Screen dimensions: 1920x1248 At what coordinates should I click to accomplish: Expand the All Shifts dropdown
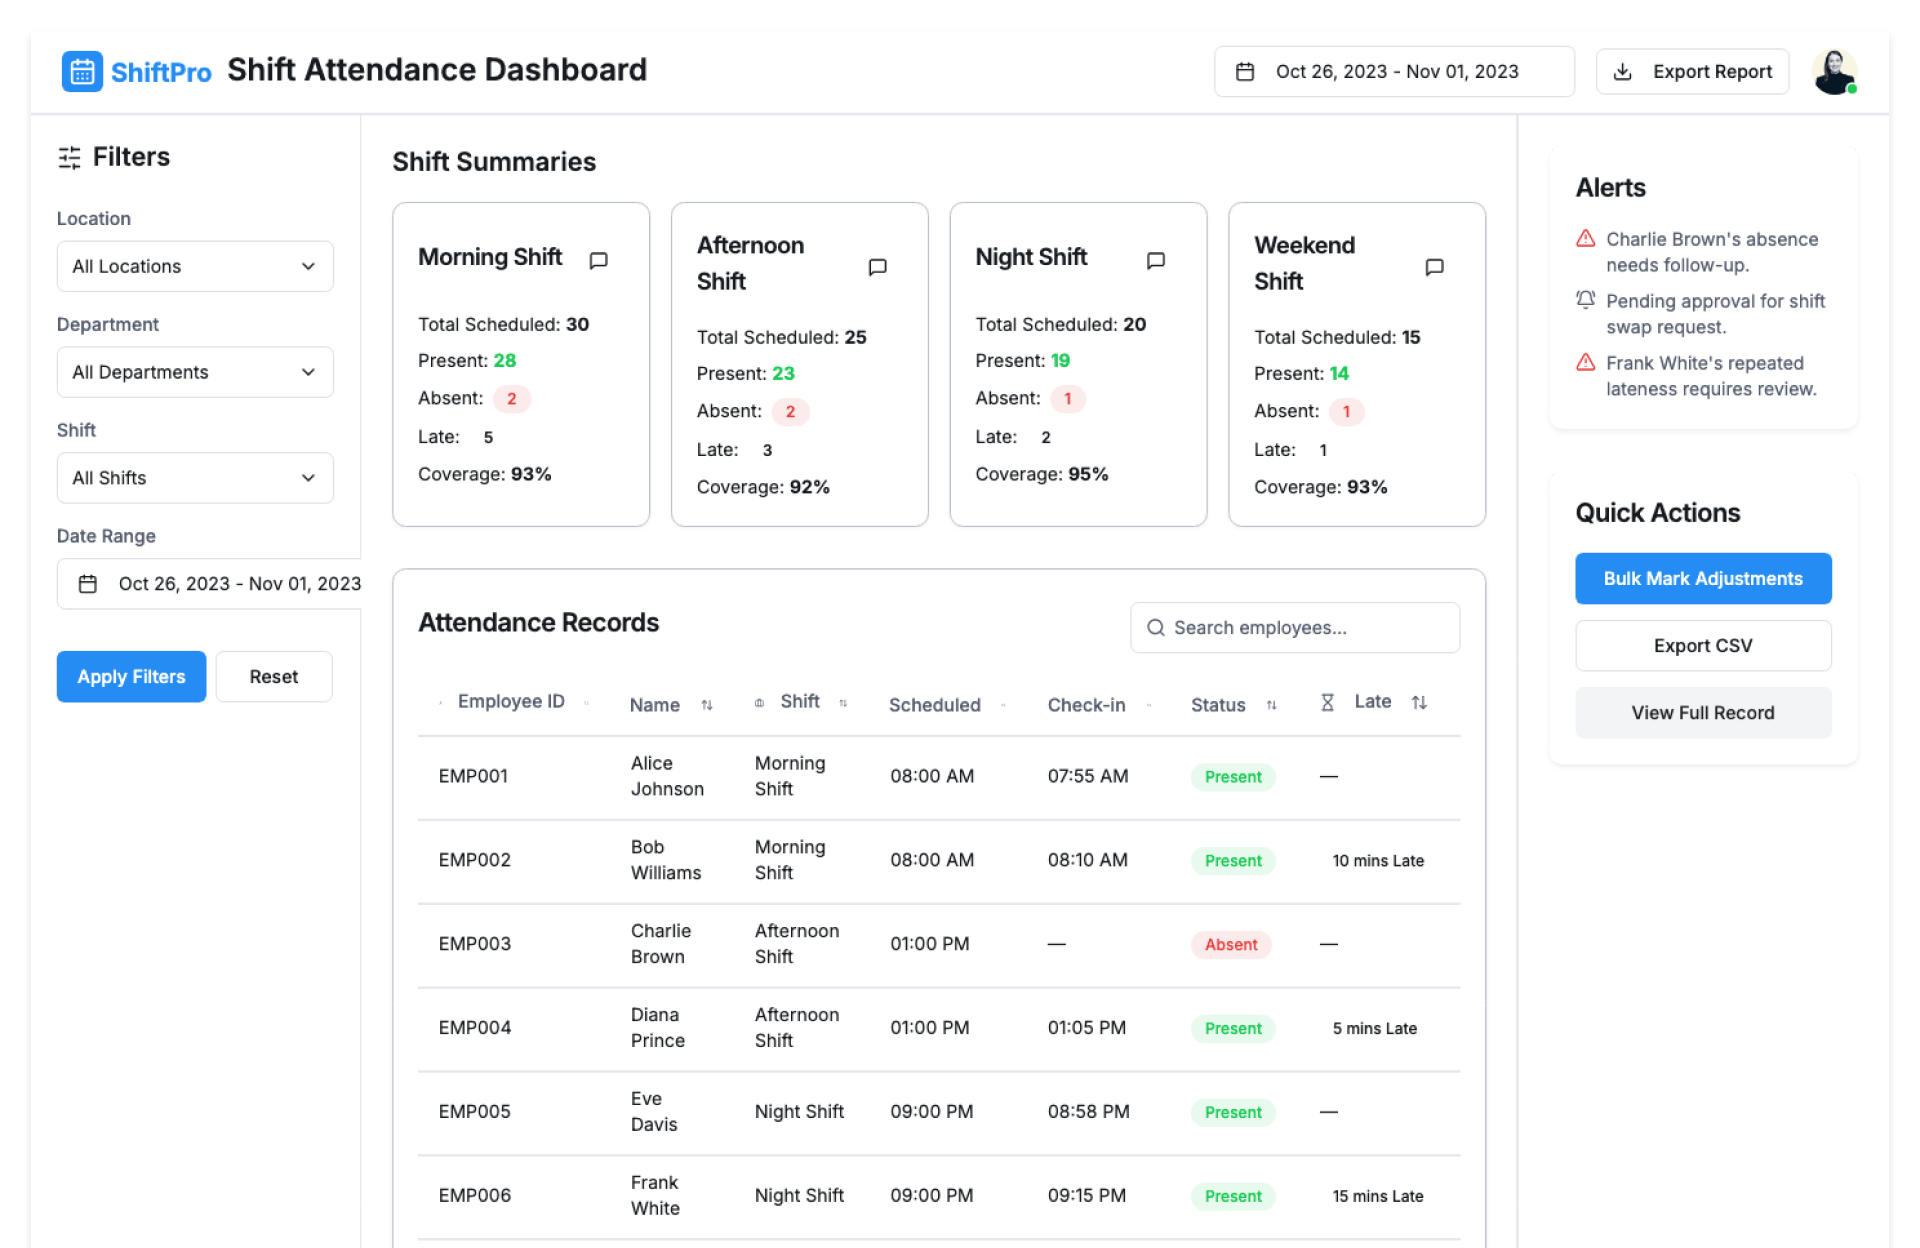point(195,478)
